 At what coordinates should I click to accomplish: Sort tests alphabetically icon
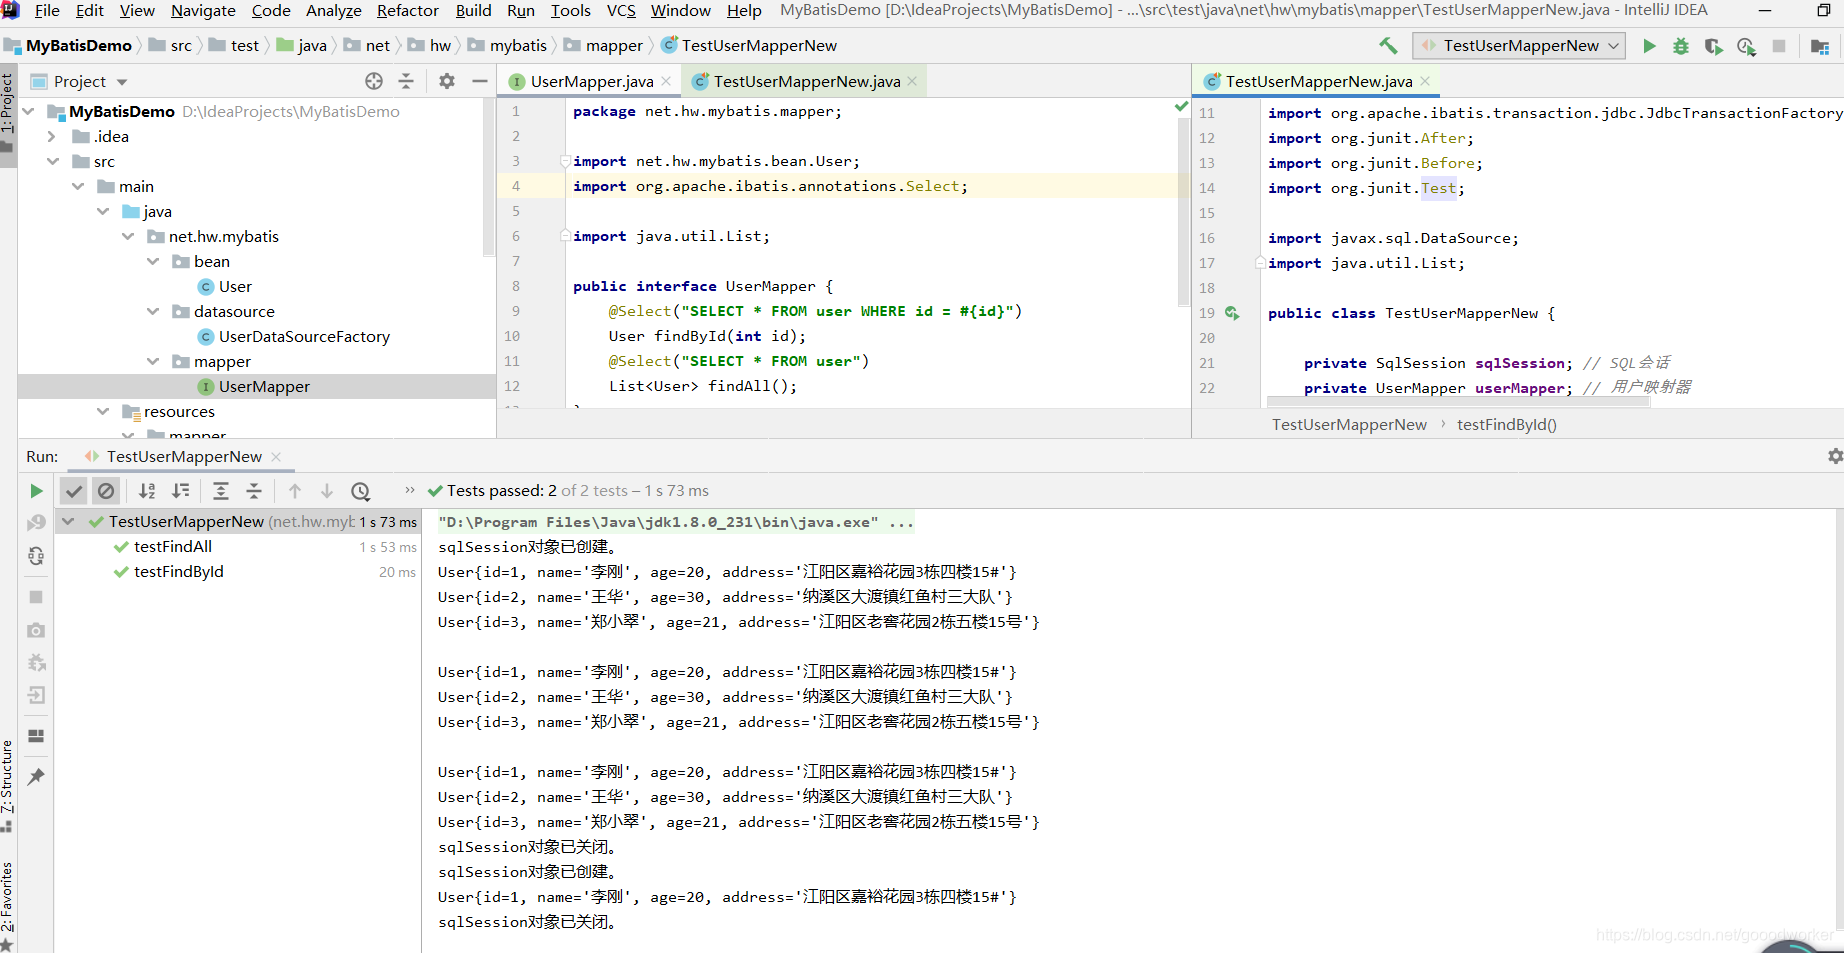click(x=147, y=491)
